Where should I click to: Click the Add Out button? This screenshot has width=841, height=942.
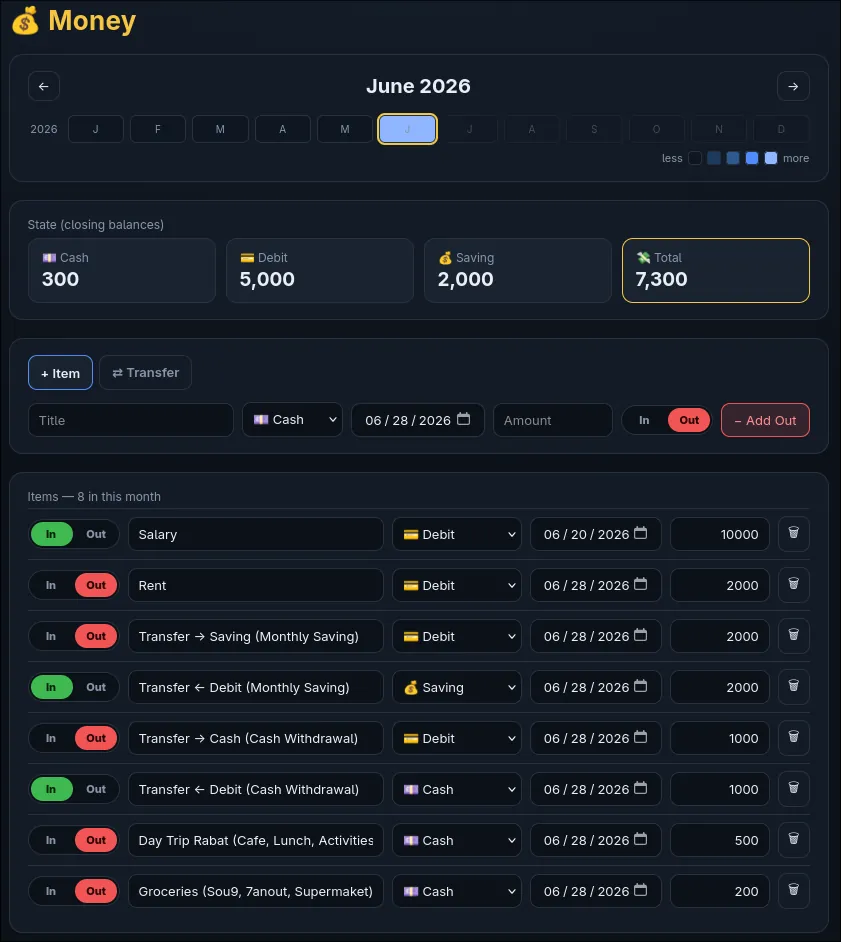point(765,421)
